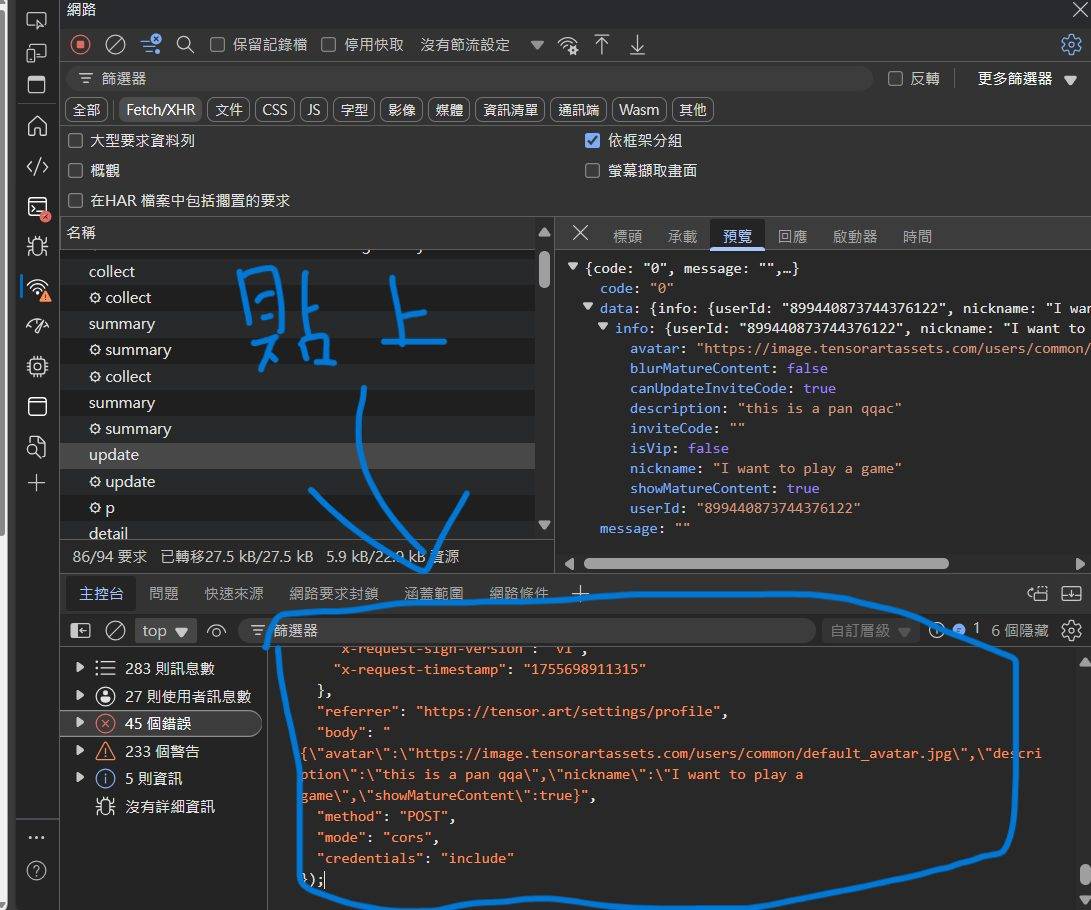The width and height of the screenshot is (1091, 910).
Task: Open the Elements panel code brackets icon
Action: coord(37,166)
